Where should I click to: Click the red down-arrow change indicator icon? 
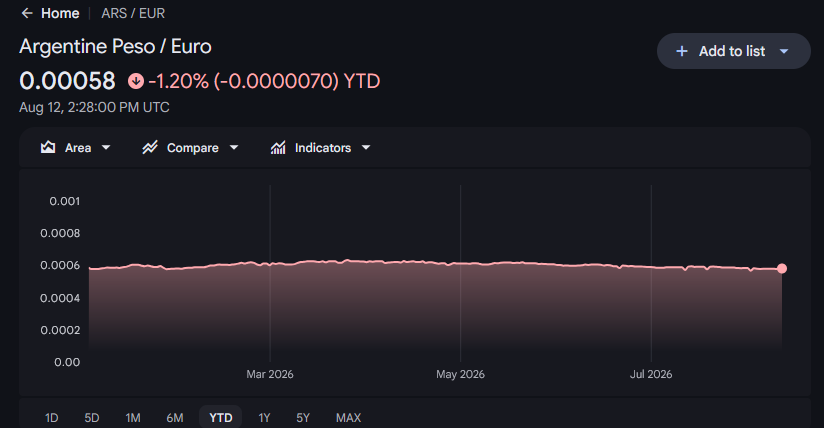pyautogui.click(x=136, y=81)
